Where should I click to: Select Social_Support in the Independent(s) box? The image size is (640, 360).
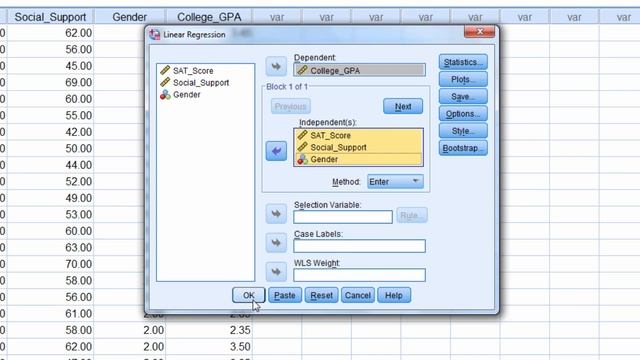[358, 147]
